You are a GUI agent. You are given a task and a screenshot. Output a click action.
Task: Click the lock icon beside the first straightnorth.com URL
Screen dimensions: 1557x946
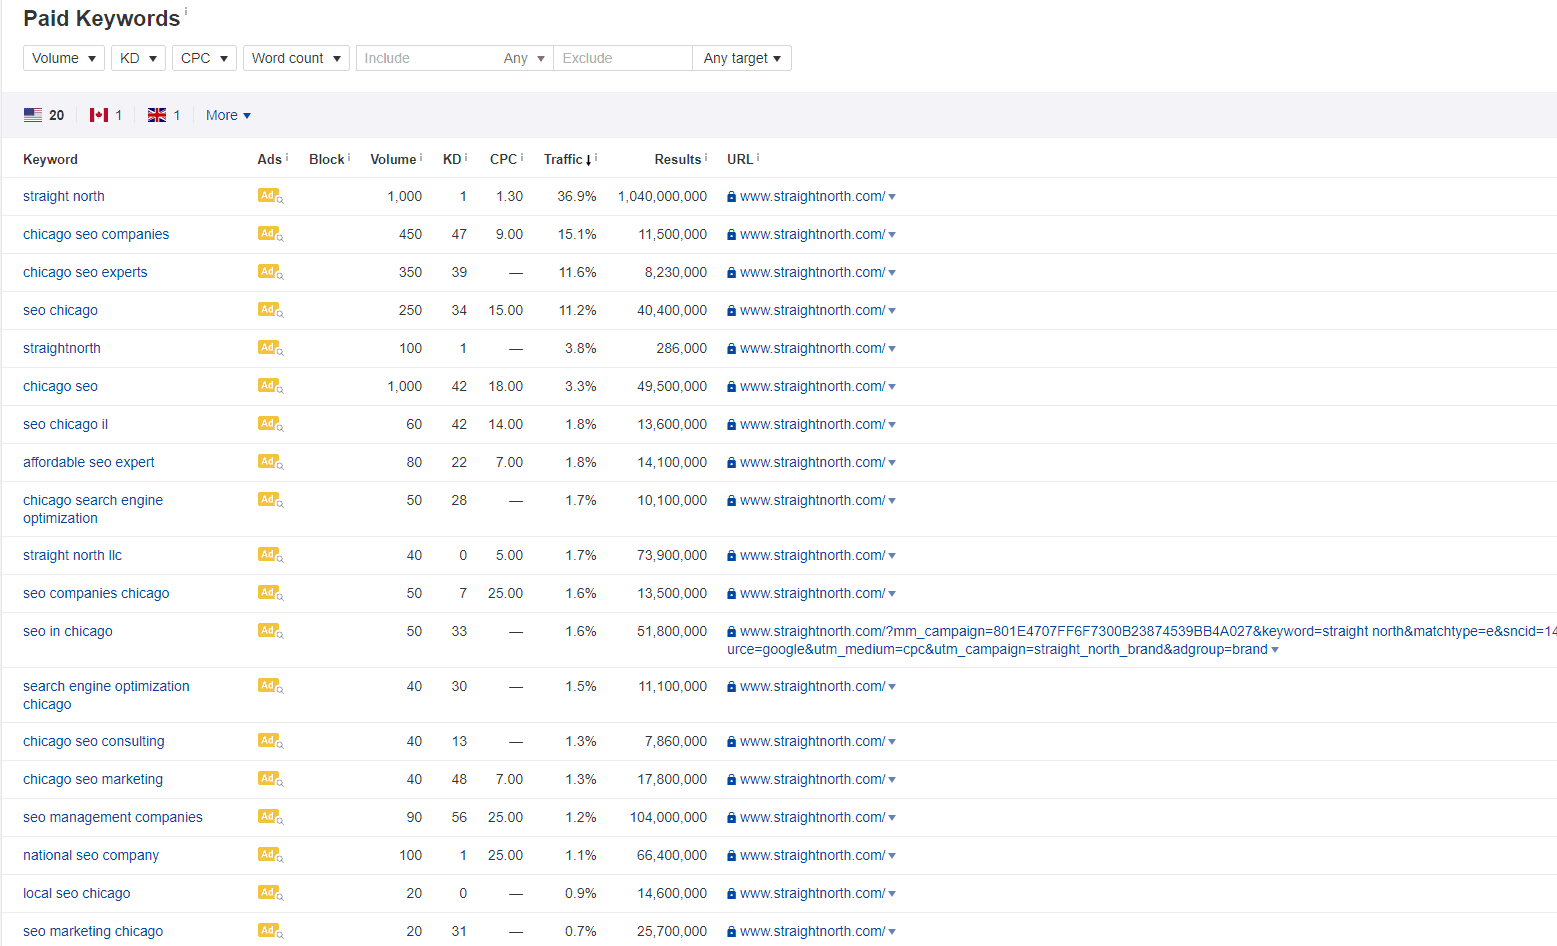pyautogui.click(x=731, y=196)
